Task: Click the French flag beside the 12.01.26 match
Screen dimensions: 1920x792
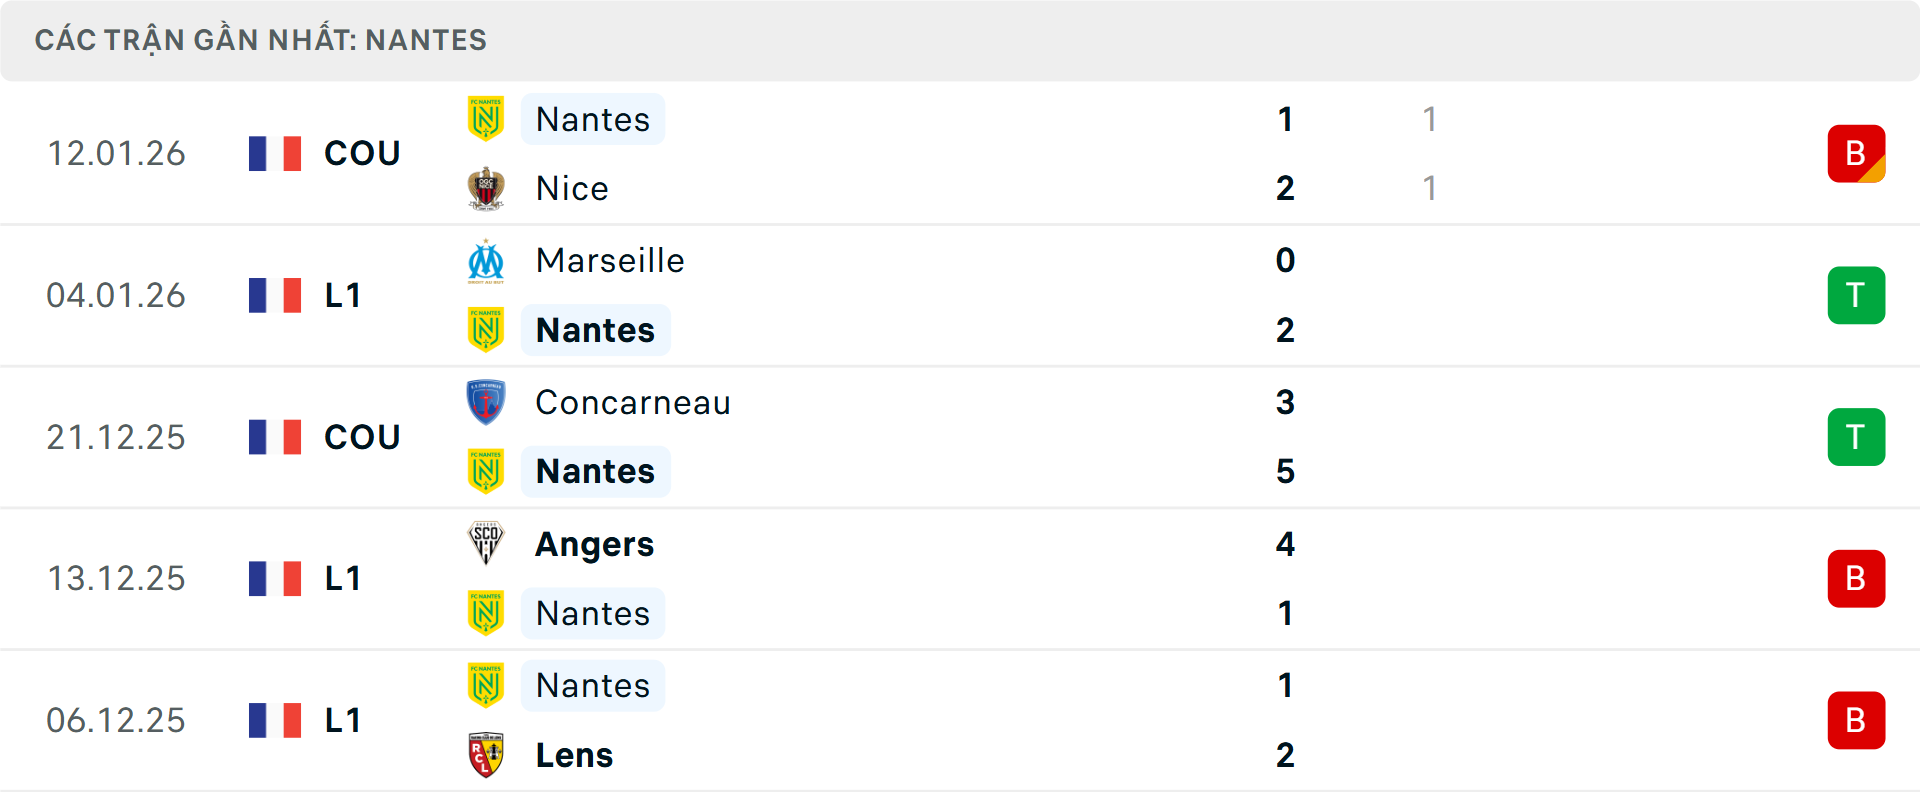Action: 274,153
